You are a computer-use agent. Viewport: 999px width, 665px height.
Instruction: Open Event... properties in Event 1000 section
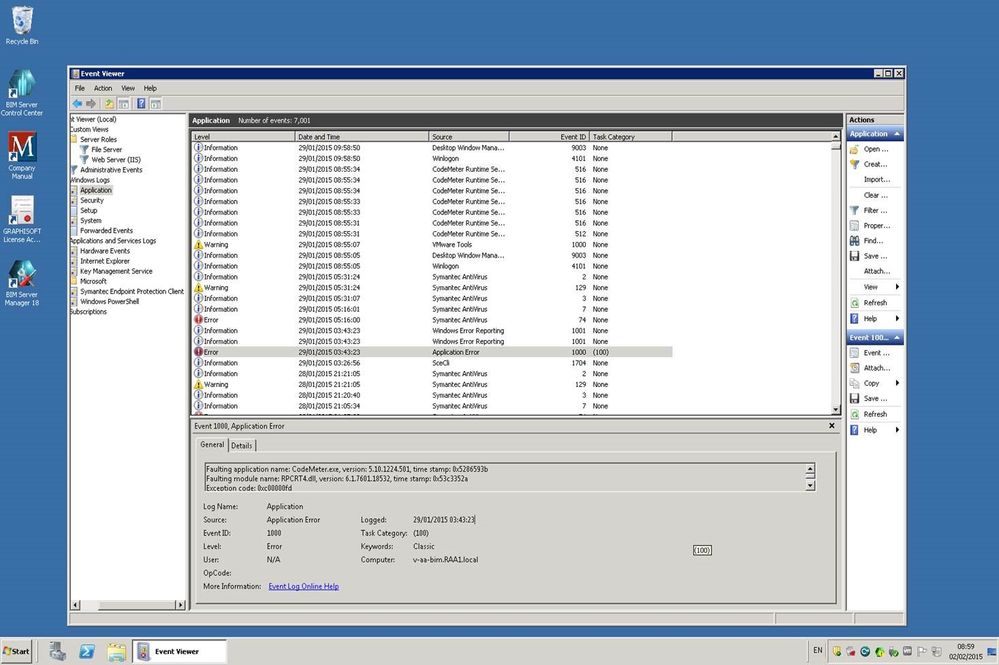pos(875,353)
